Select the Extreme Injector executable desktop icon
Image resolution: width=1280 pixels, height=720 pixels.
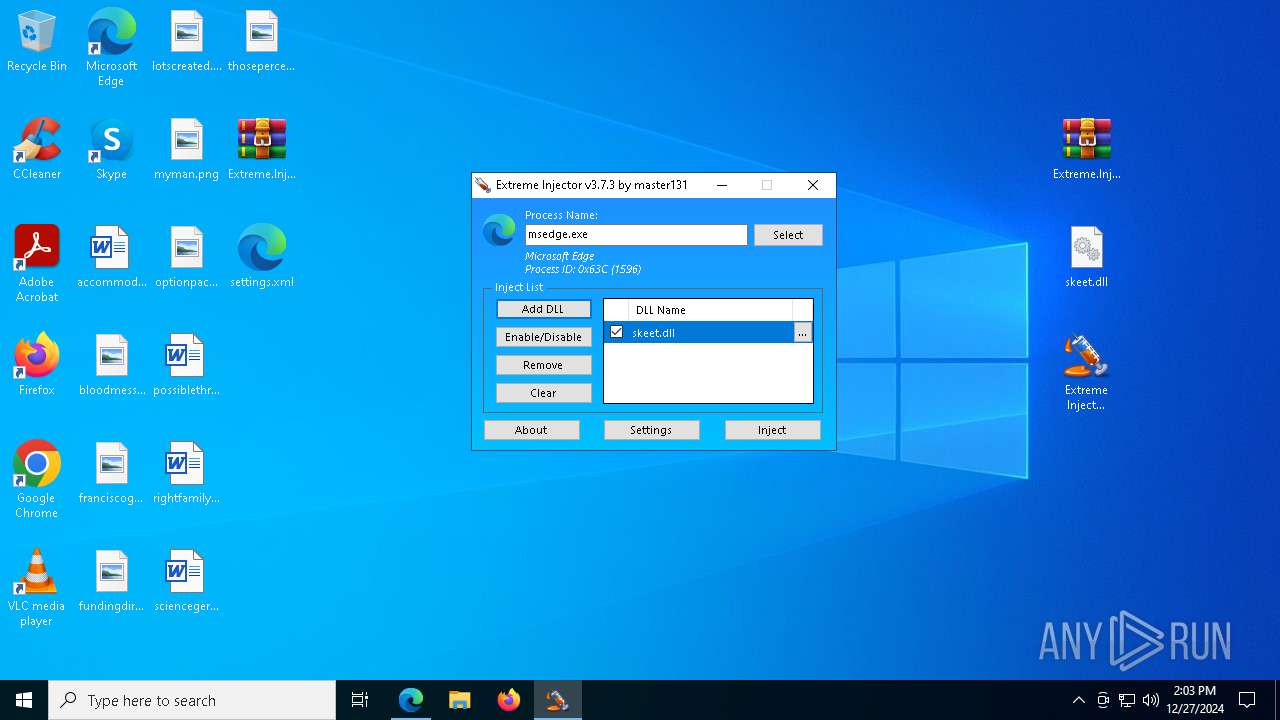click(1086, 372)
